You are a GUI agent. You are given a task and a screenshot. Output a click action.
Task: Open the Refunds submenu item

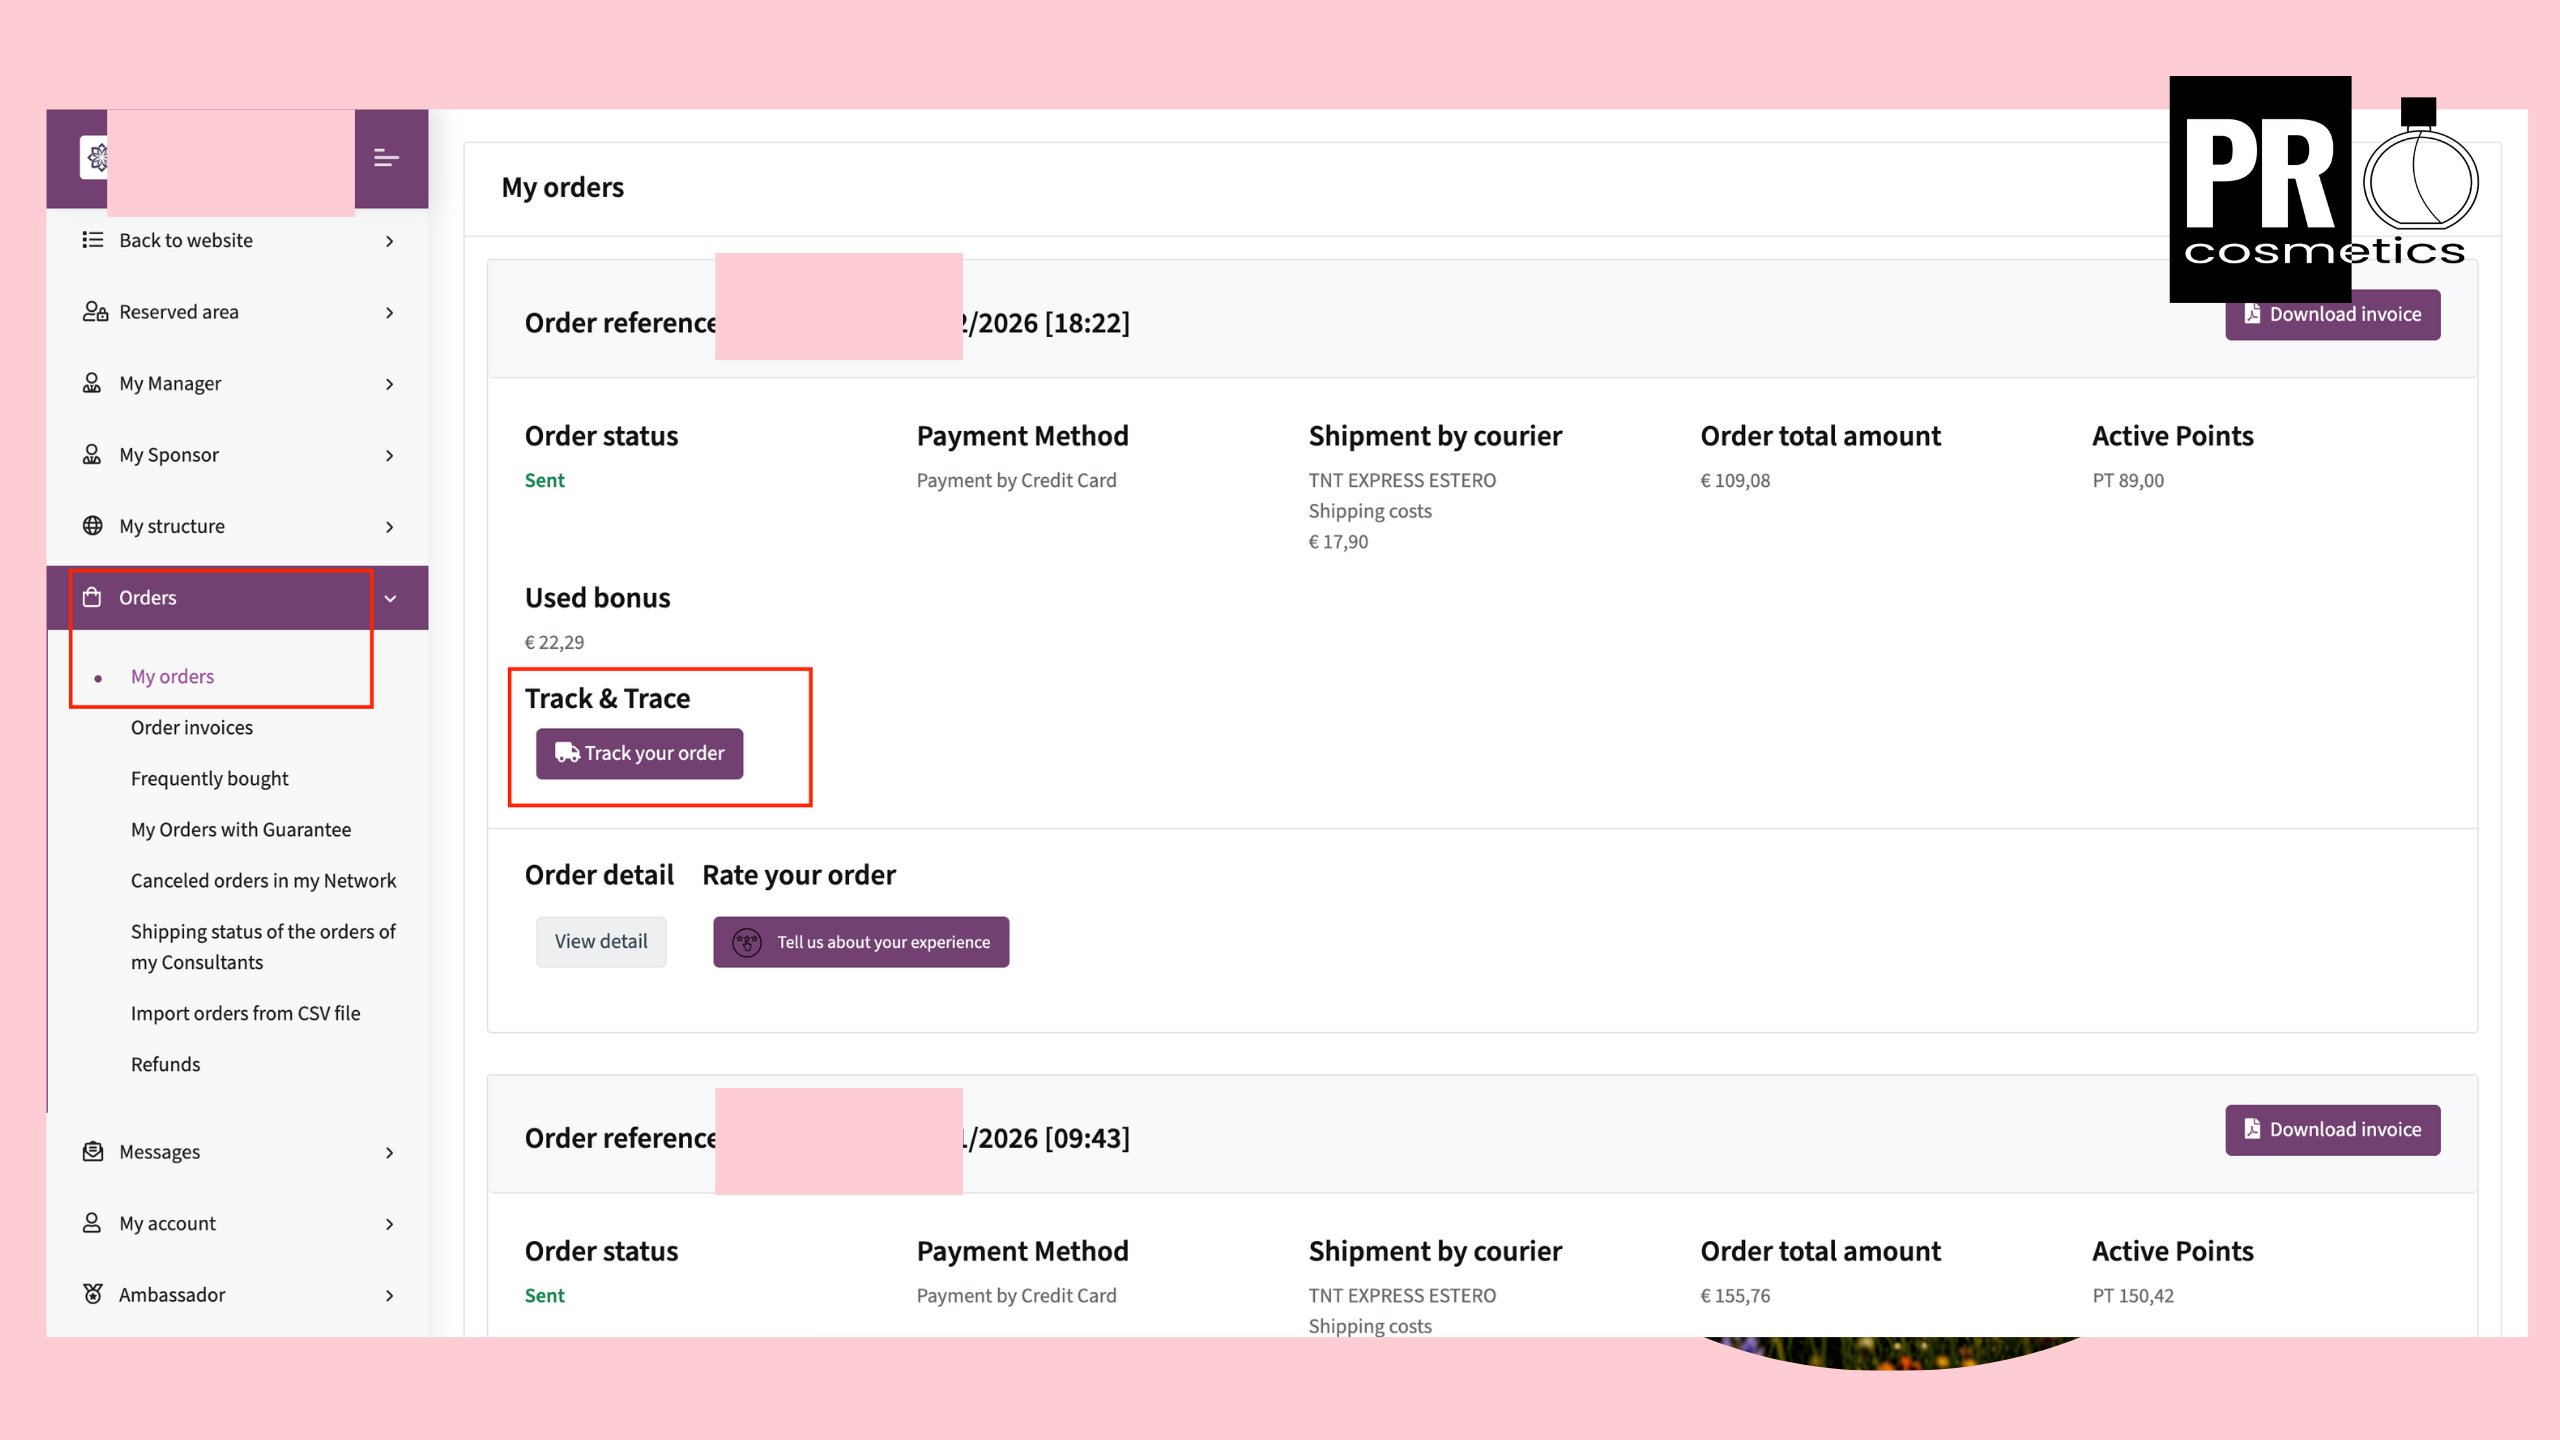[165, 1064]
